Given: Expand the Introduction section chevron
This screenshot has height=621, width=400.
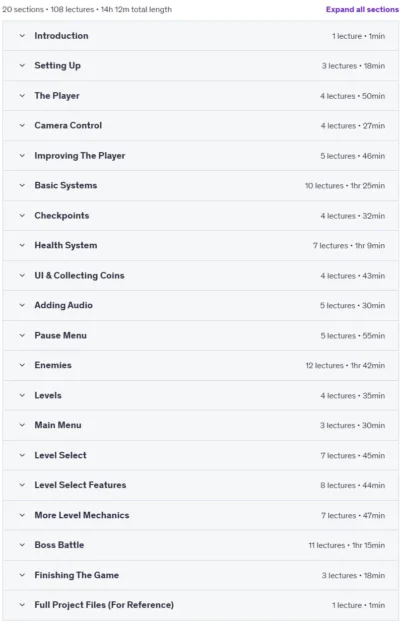Looking at the screenshot, I should tap(22, 36).
